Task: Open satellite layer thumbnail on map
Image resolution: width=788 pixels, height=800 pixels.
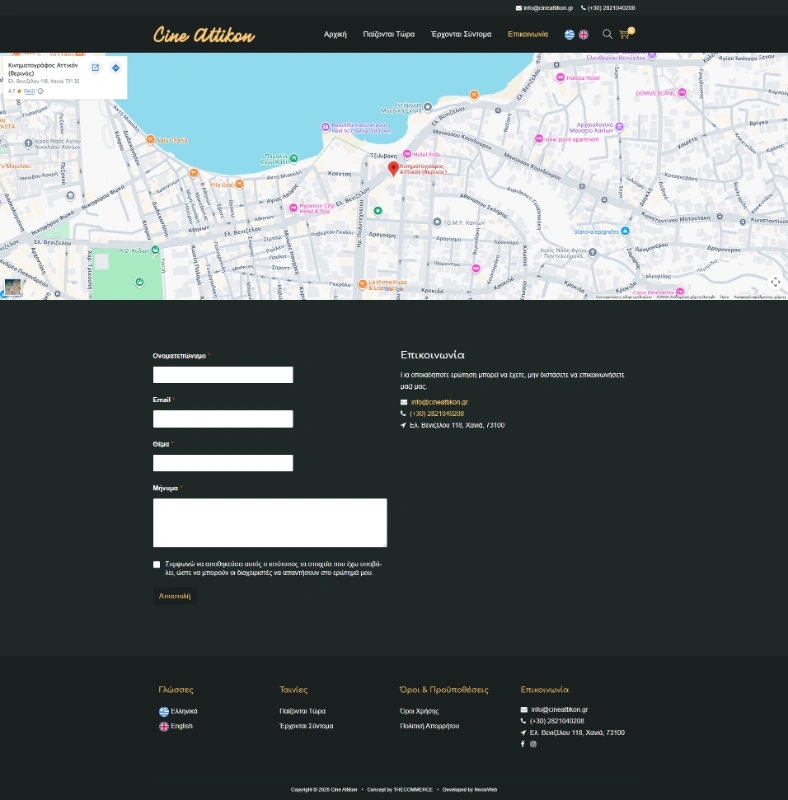Action: tap(13, 287)
